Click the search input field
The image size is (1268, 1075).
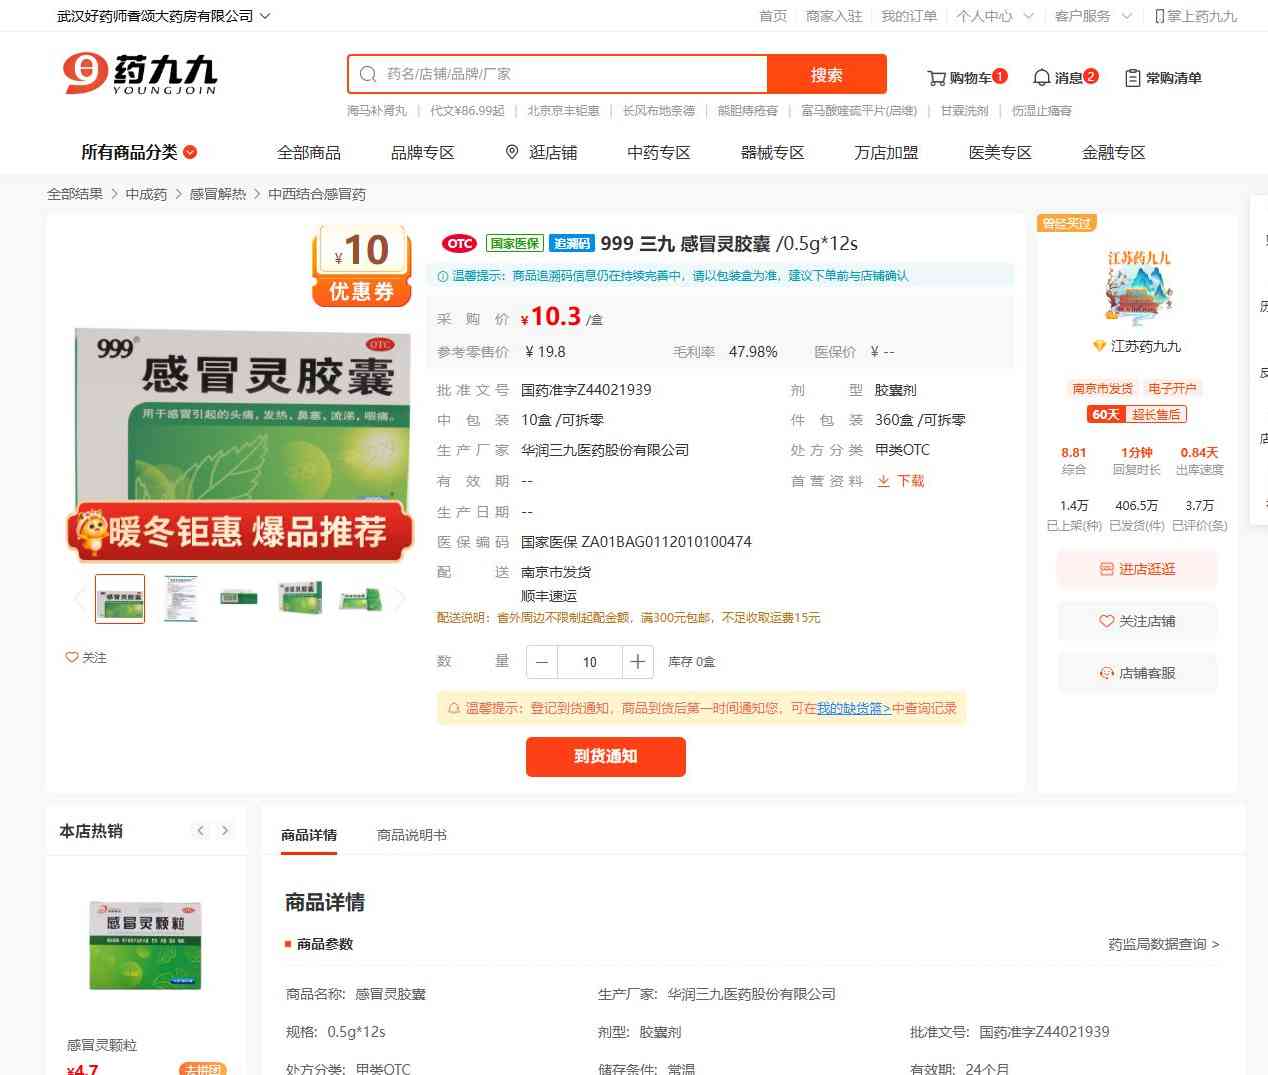pyautogui.click(x=570, y=74)
